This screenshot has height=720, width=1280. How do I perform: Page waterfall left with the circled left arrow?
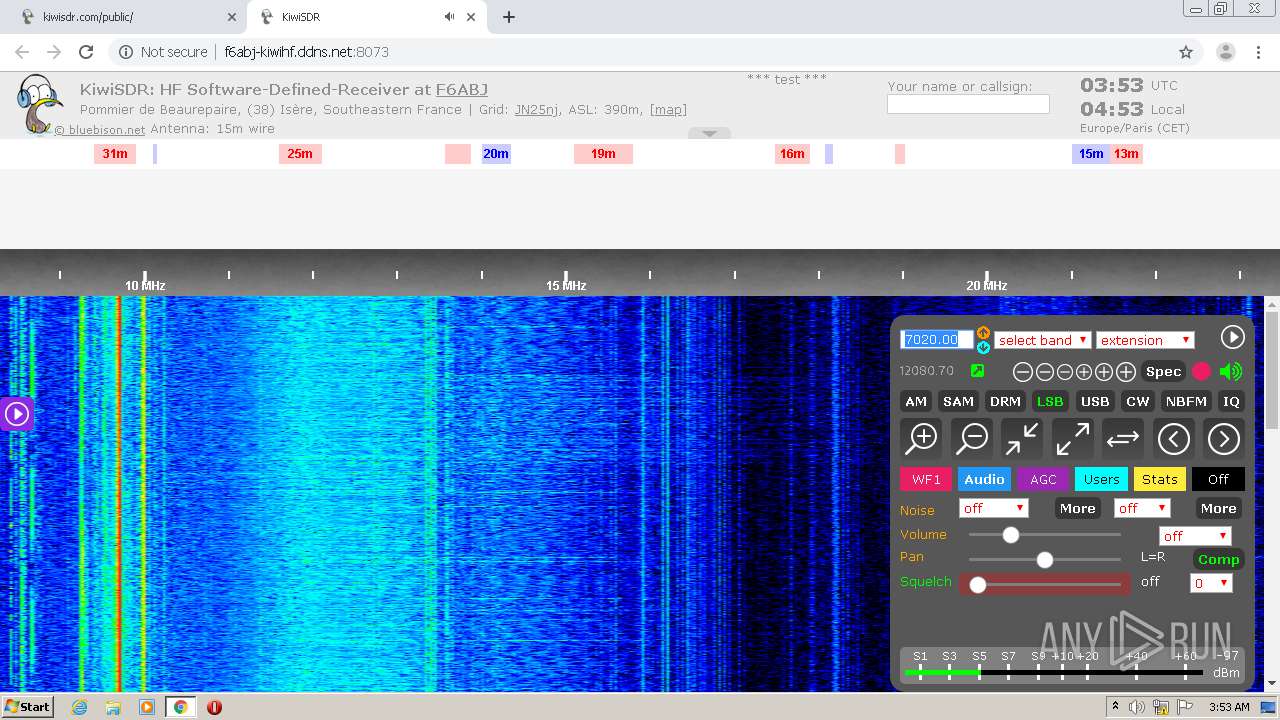point(1174,438)
